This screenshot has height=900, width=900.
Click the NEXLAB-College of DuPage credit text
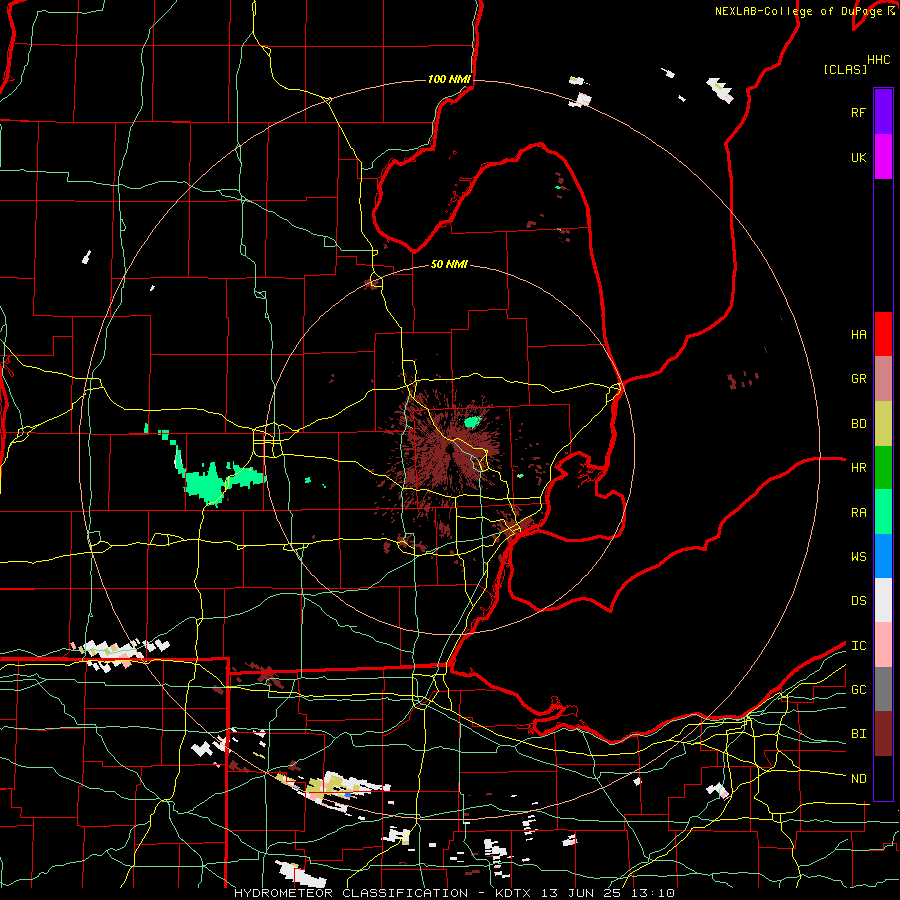click(798, 11)
